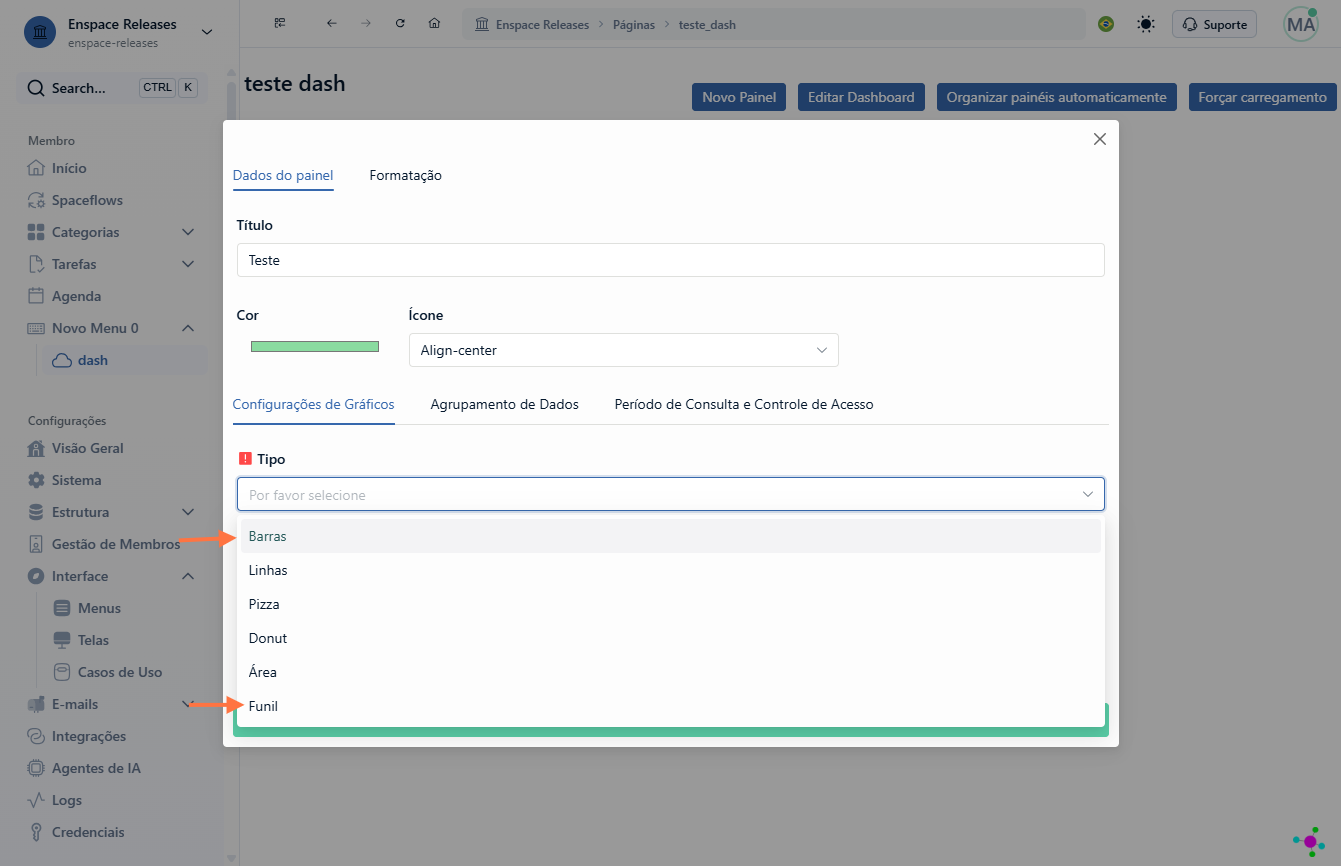The width and height of the screenshot is (1341, 866).
Task: Click the forward arrow navigation icon
Action: tap(366, 23)
